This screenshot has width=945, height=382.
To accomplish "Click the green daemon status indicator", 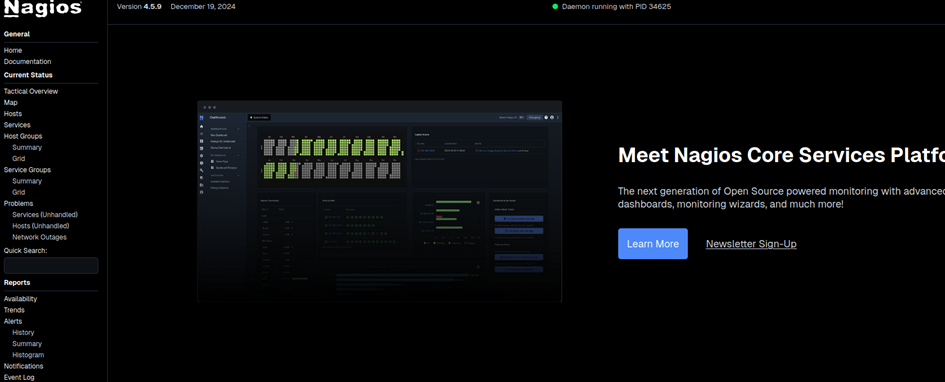I will tap(555, 7).
